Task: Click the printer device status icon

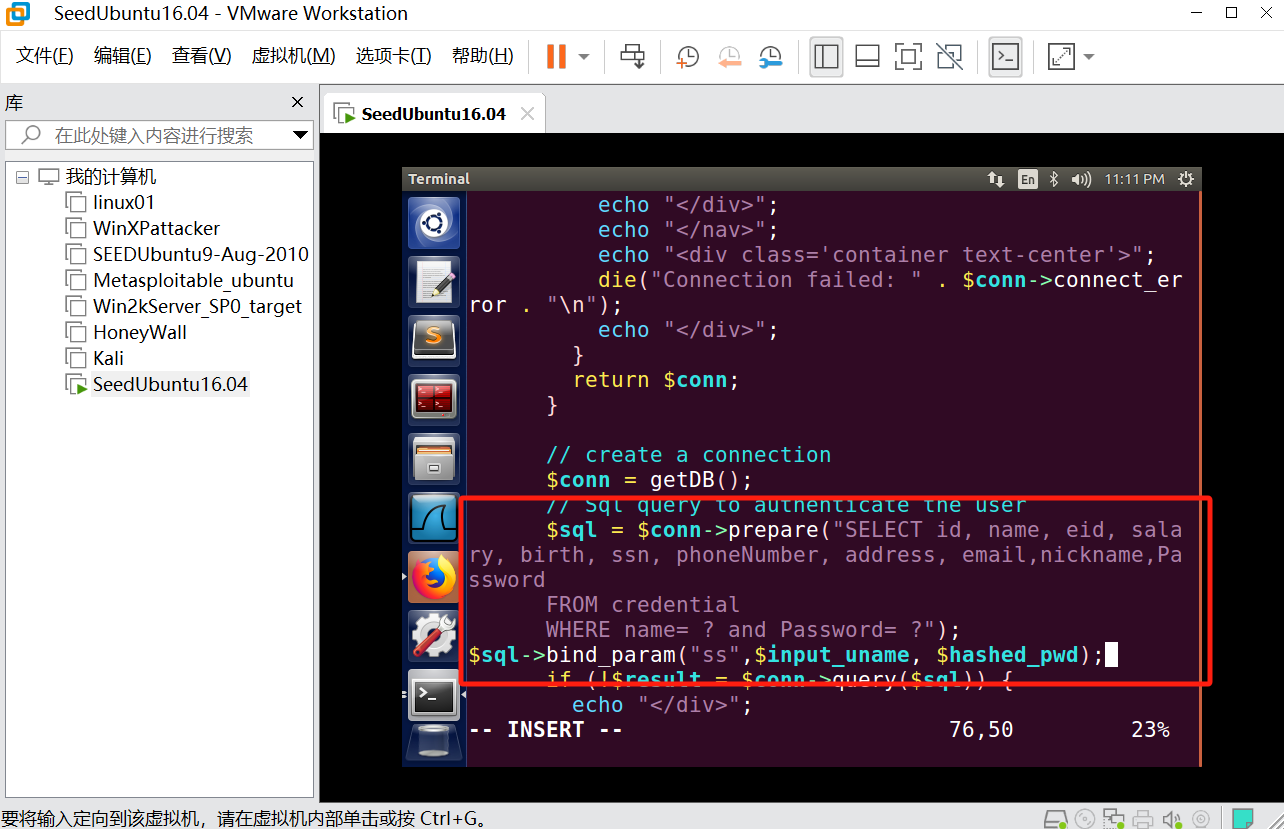Action: pos(1143,818)
